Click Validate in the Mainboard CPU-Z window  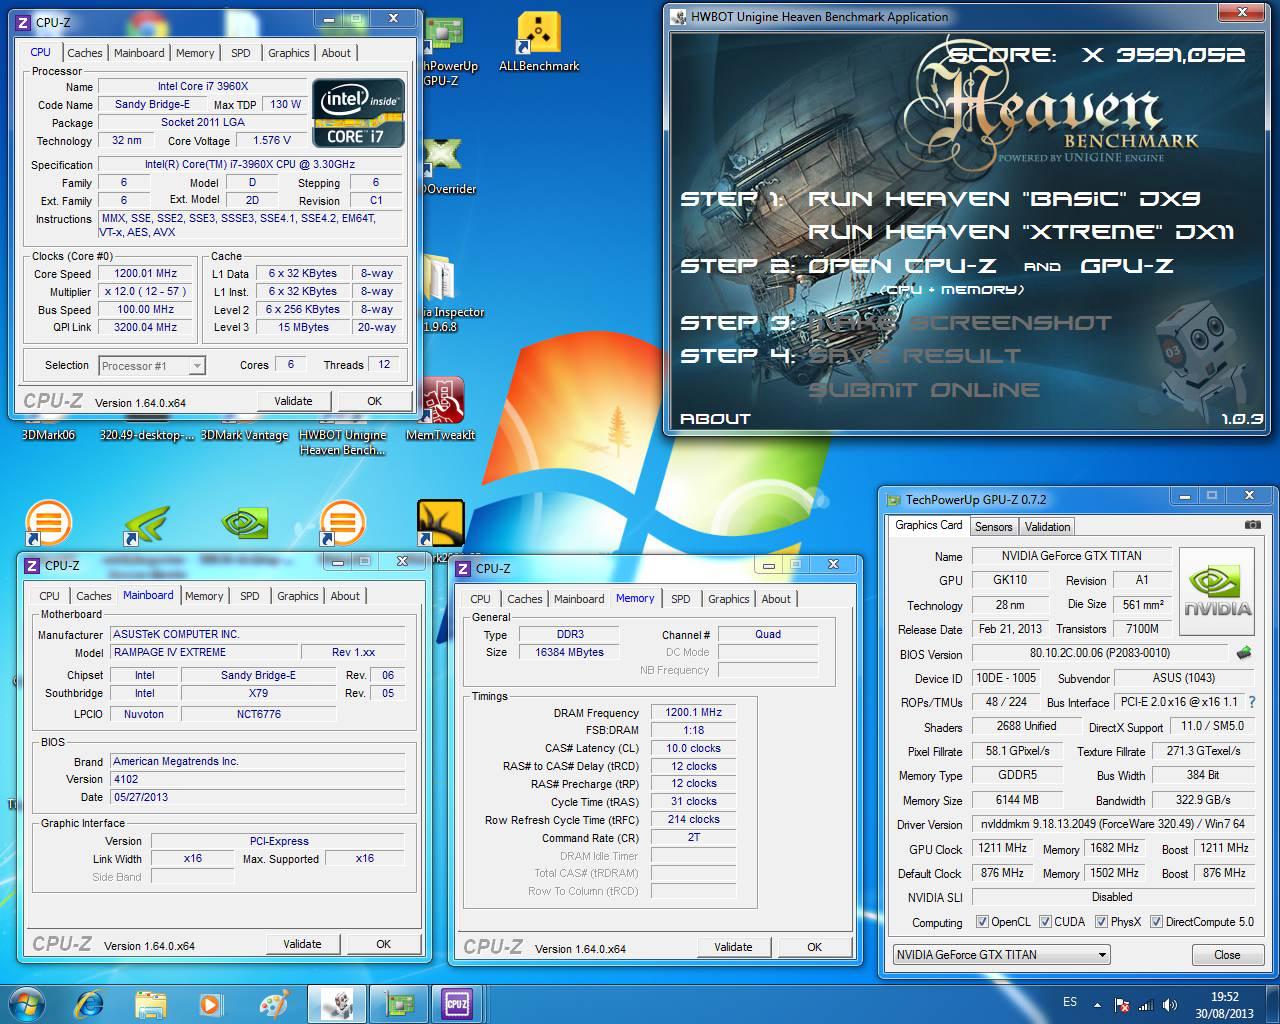click(302, 944)
